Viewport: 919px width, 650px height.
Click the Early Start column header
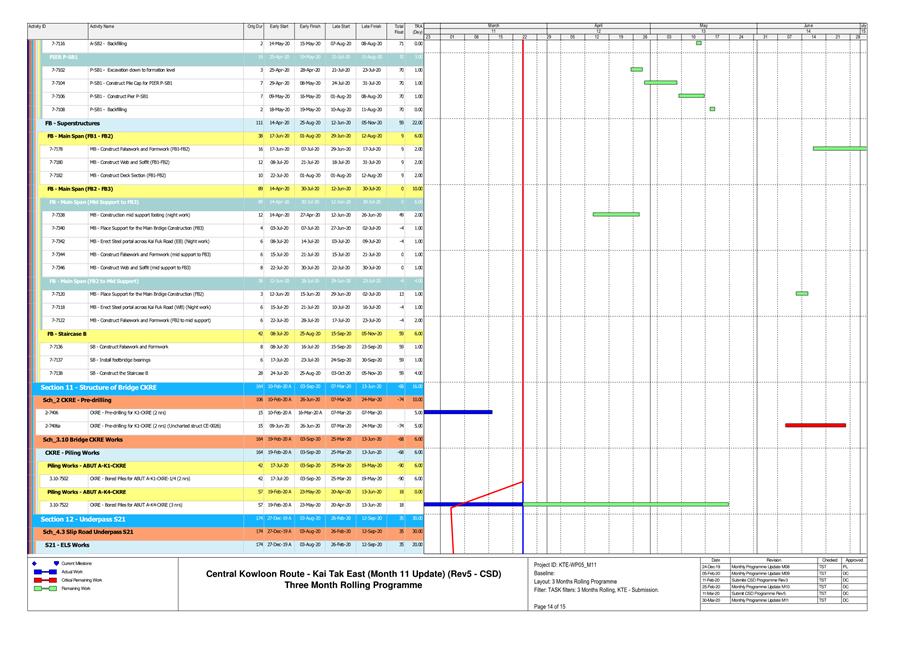[279, 25]
